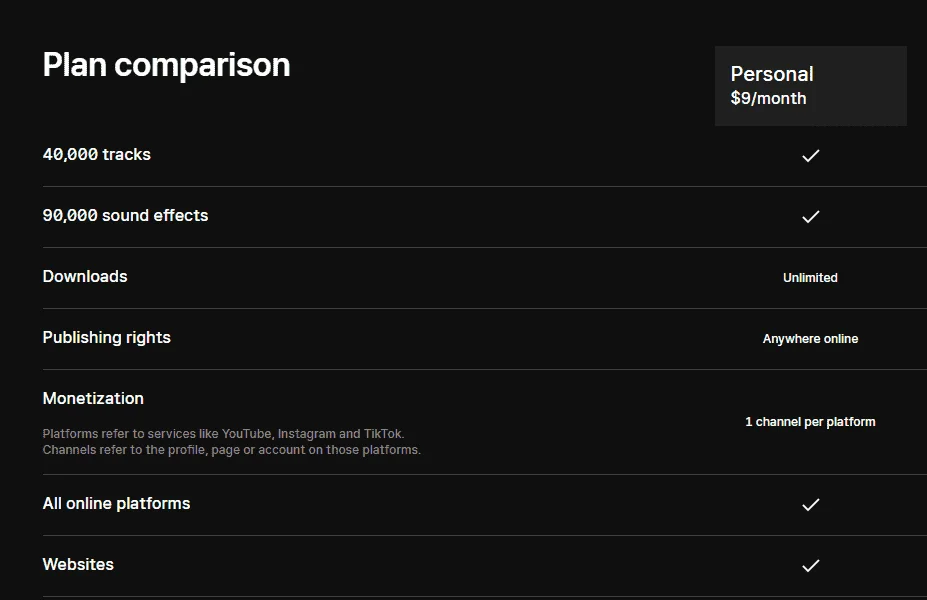Click the 90,000 sound effects label
This screenshot has height=600, width=927.
pos(125,215)
